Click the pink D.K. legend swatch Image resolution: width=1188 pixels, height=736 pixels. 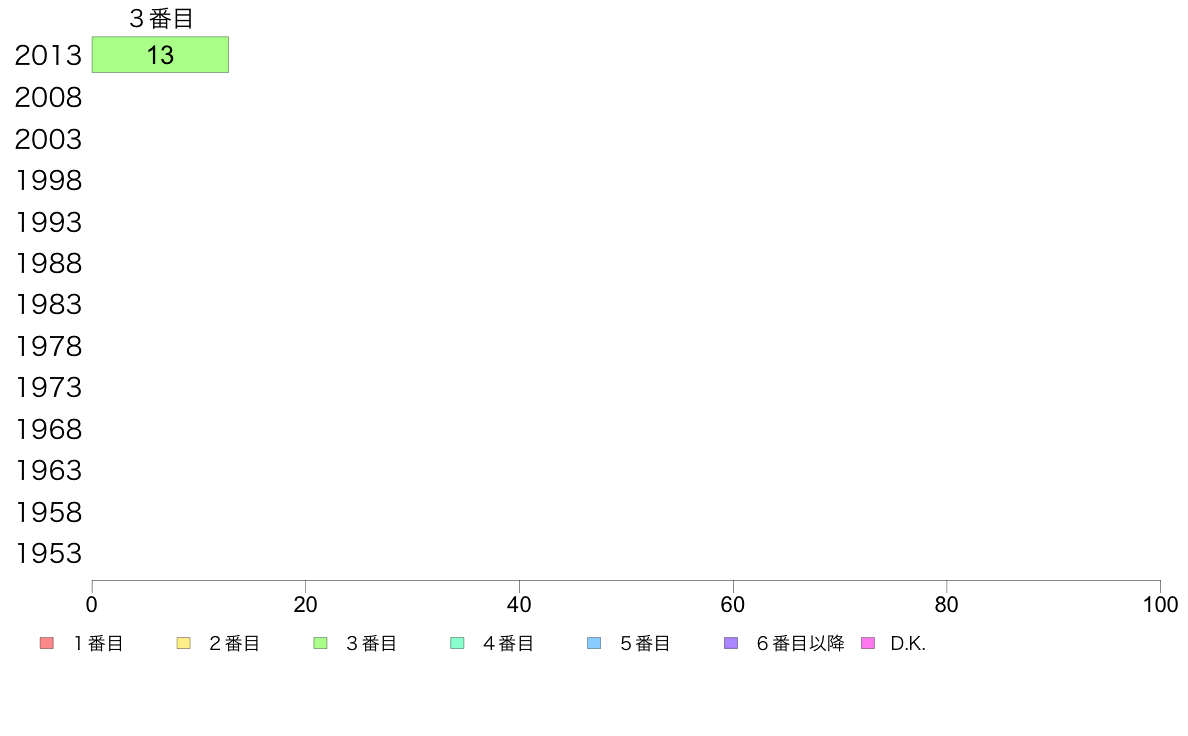[x=868, y=643]
